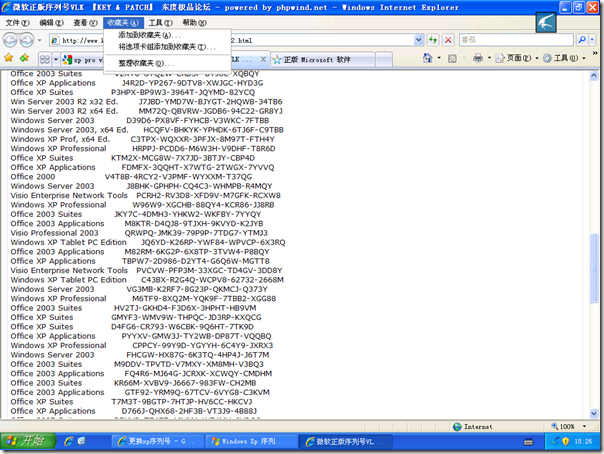Close the open 收藏夹 (Favorites) menu
604x454 pixels.
(123, 23)
